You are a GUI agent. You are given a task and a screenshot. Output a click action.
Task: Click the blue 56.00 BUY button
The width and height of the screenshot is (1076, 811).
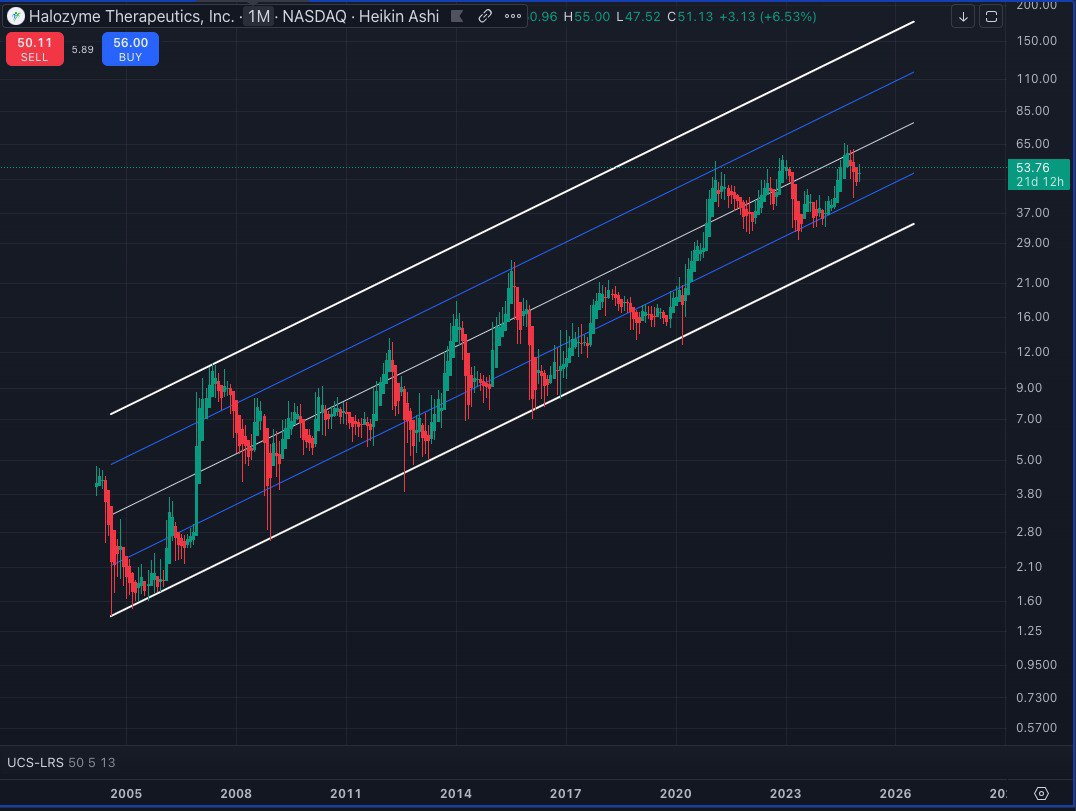point(130,48)
